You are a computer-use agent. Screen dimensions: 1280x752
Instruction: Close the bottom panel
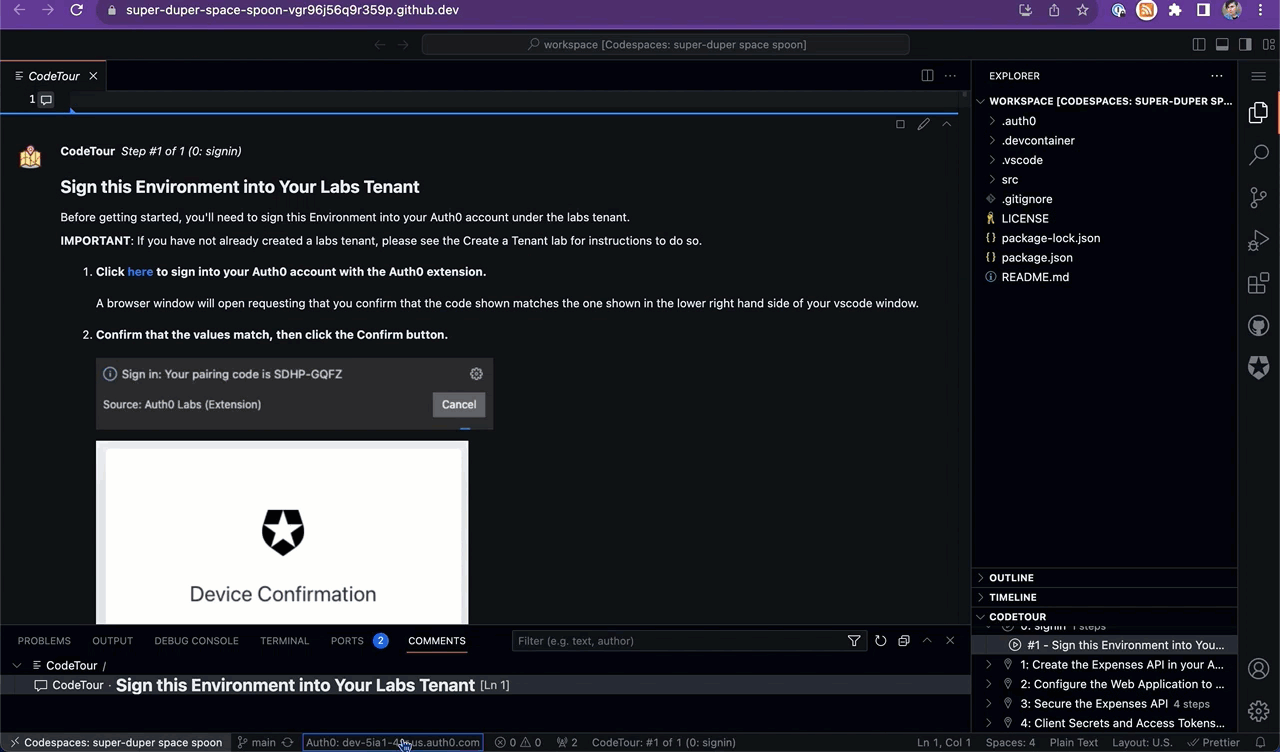(x=950, y=641)
